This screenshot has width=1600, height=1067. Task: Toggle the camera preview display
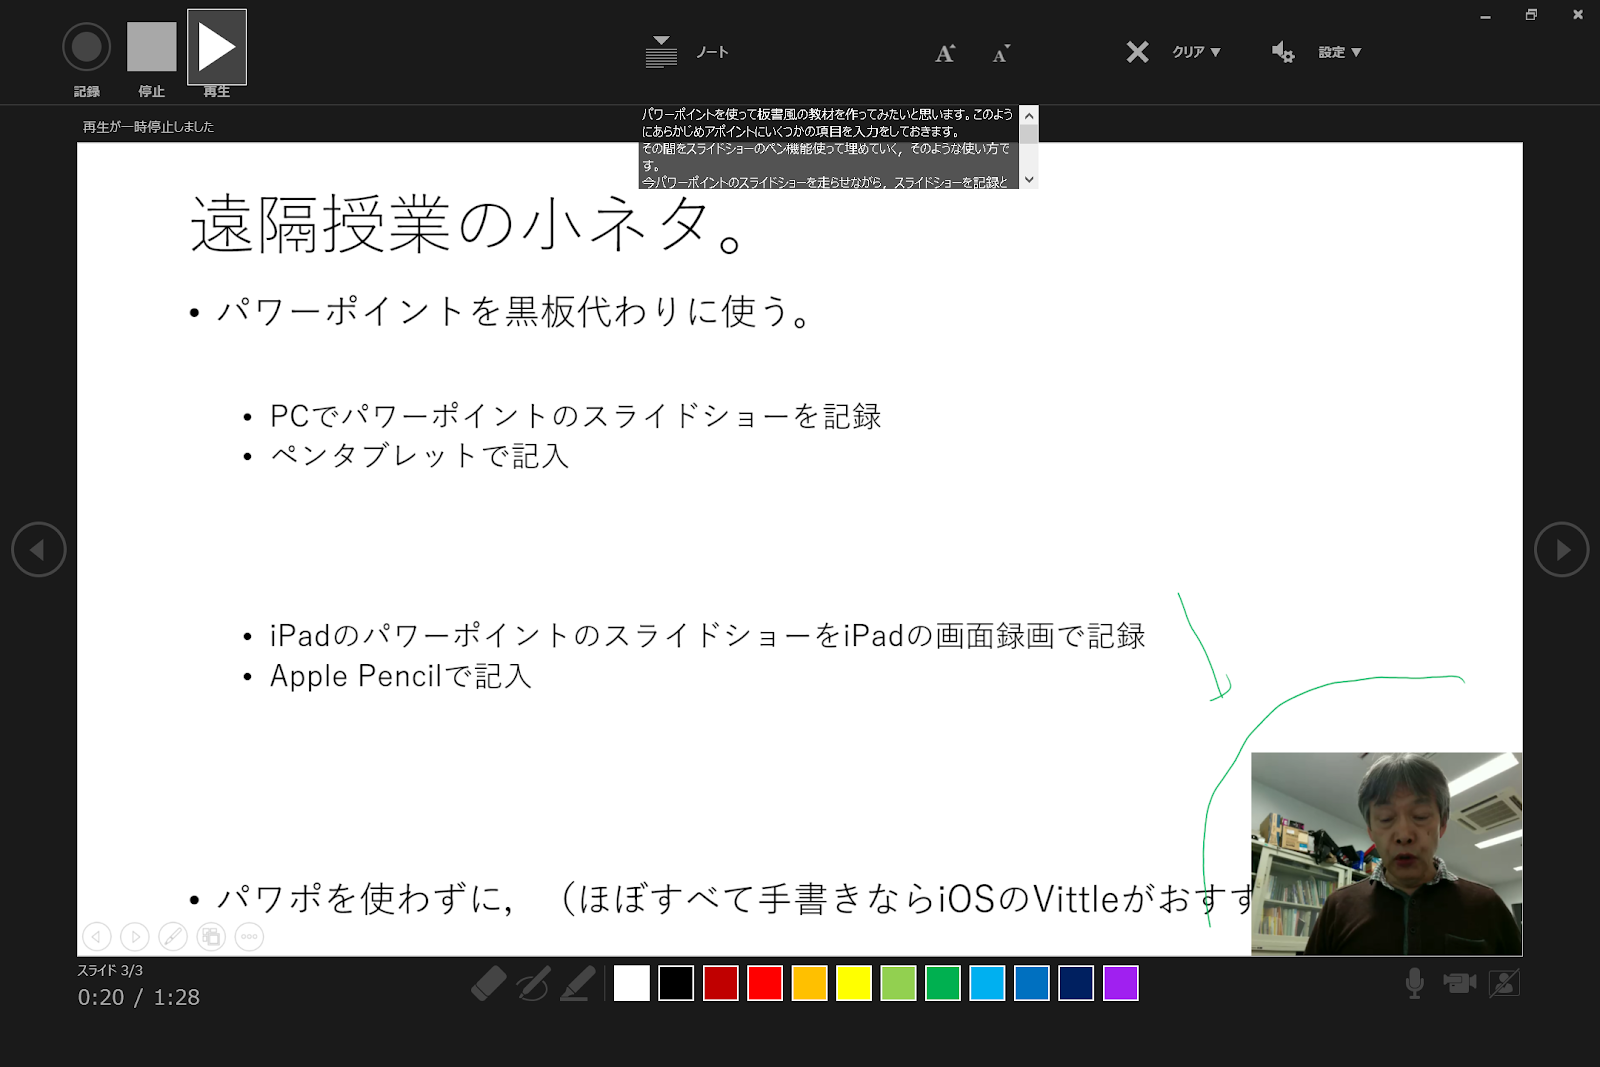point(1504,983)
